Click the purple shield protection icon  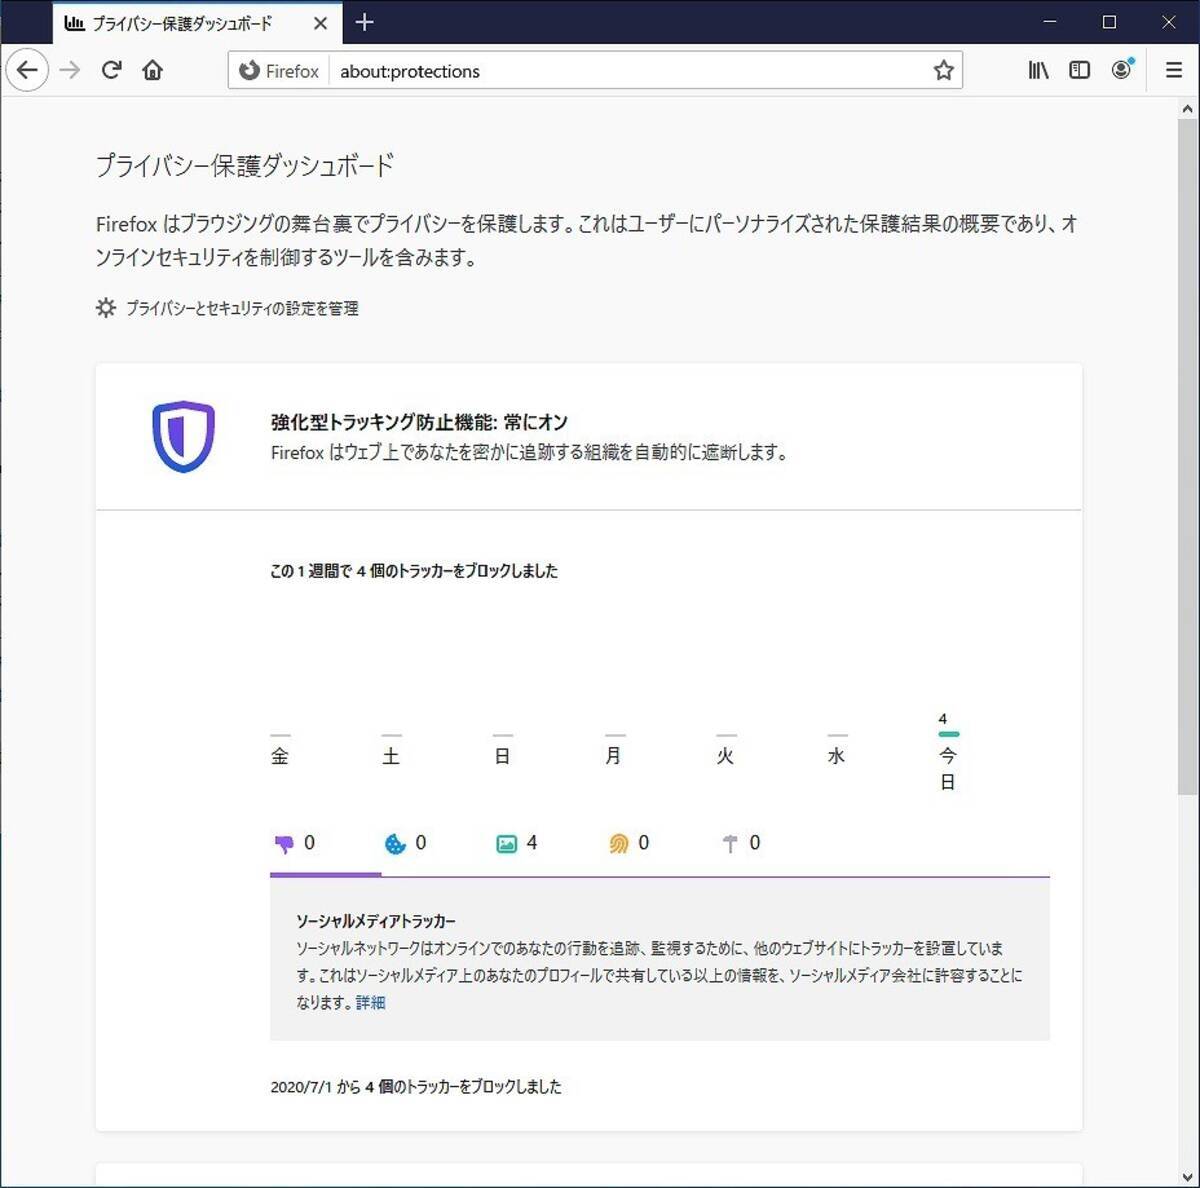click(x=183, y=437)
